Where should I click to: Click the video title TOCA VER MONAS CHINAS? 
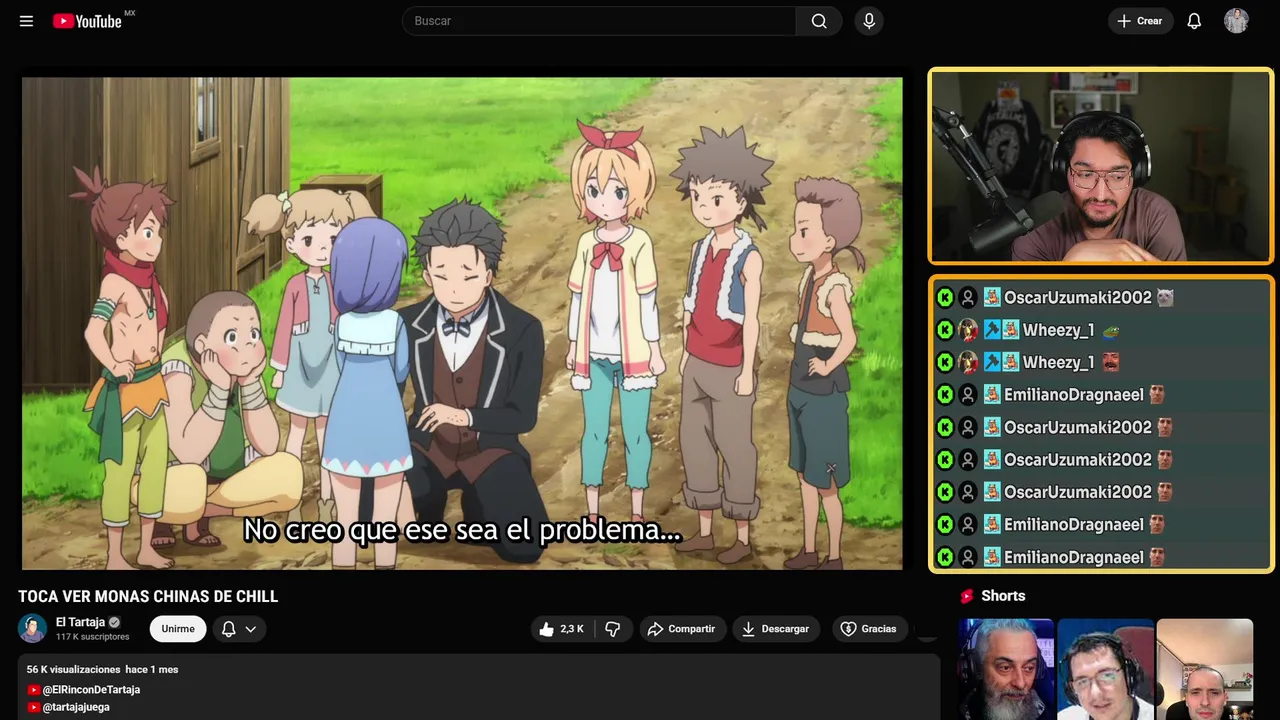point(148,597)
